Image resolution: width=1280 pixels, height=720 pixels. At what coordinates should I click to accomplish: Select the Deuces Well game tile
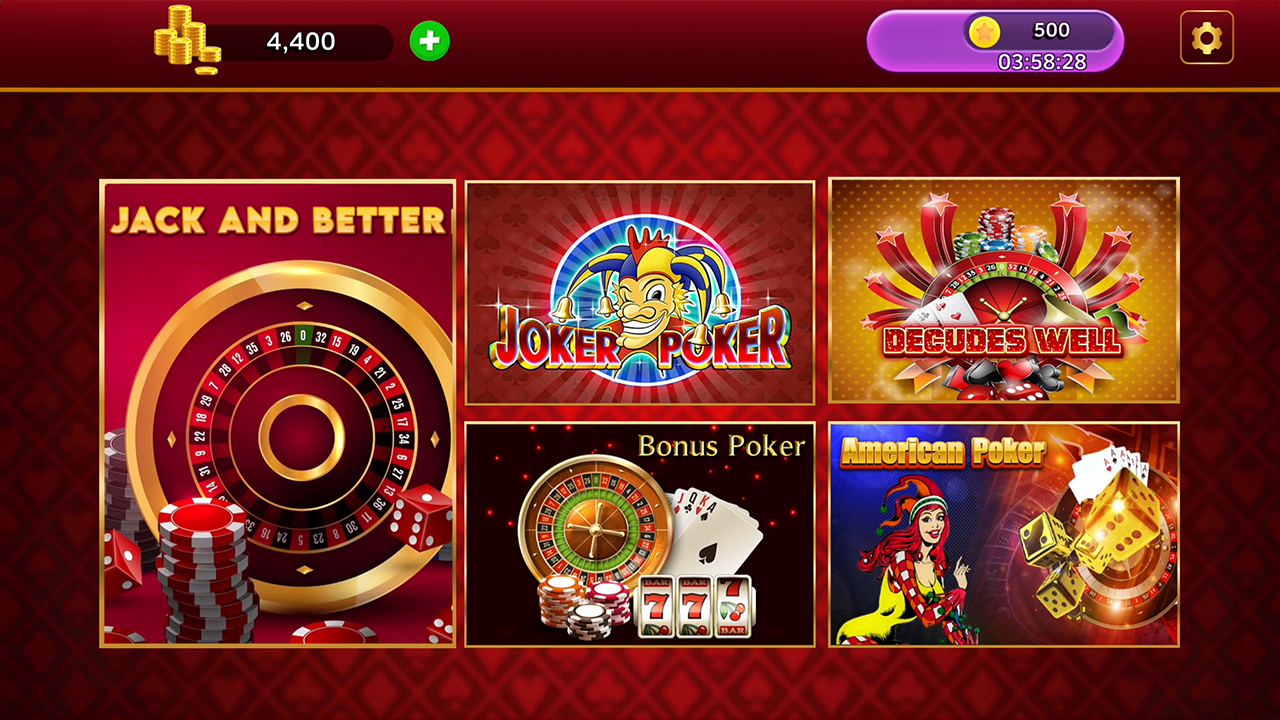click(x=1004, y=290)
